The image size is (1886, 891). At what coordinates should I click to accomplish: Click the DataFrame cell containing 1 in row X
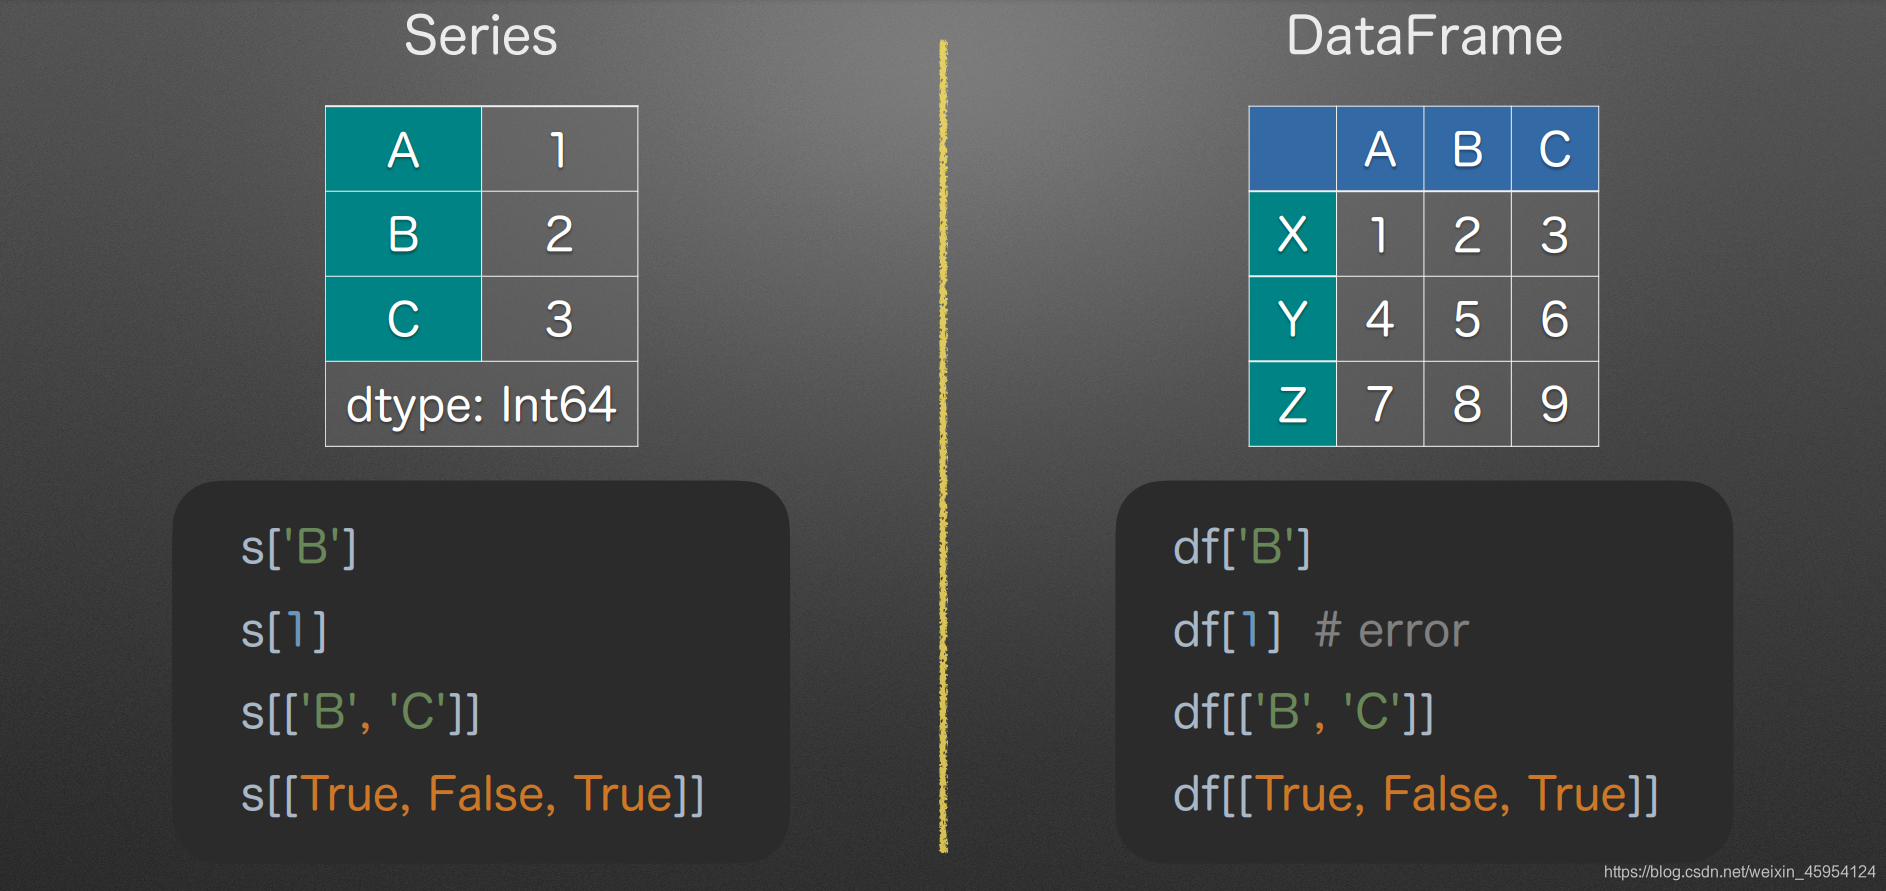pos(1380,234)
